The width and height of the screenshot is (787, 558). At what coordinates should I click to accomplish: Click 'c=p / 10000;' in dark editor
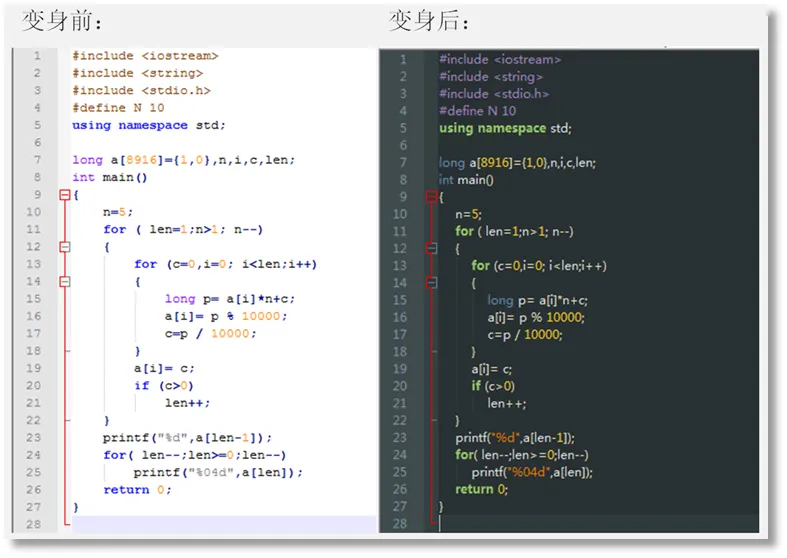click(525, 335)
